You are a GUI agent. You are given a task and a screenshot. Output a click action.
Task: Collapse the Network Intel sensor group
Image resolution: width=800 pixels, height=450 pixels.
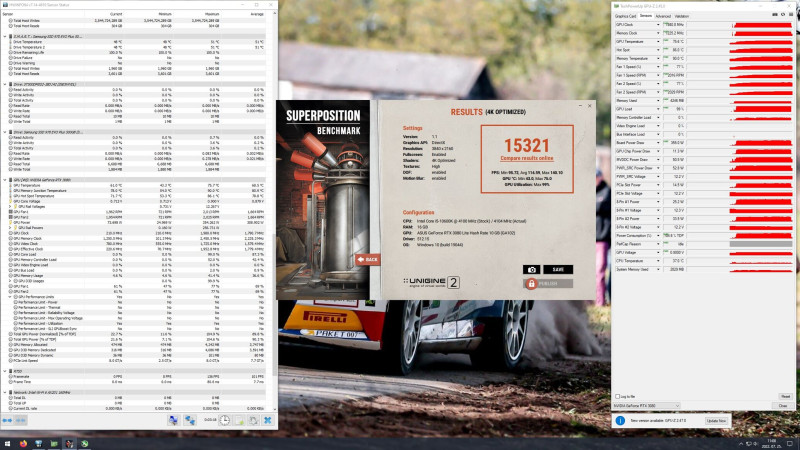click(x=5, y=392)
